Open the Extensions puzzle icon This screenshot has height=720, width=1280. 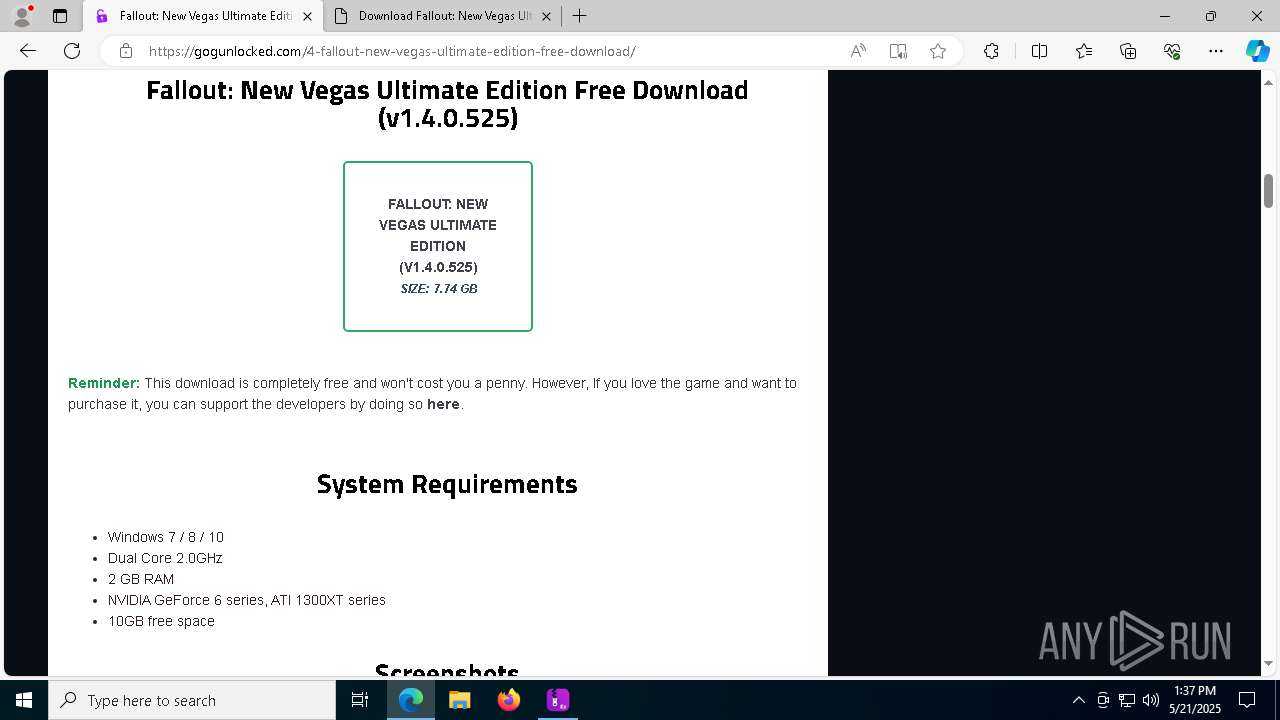click(x=991, y=51)
